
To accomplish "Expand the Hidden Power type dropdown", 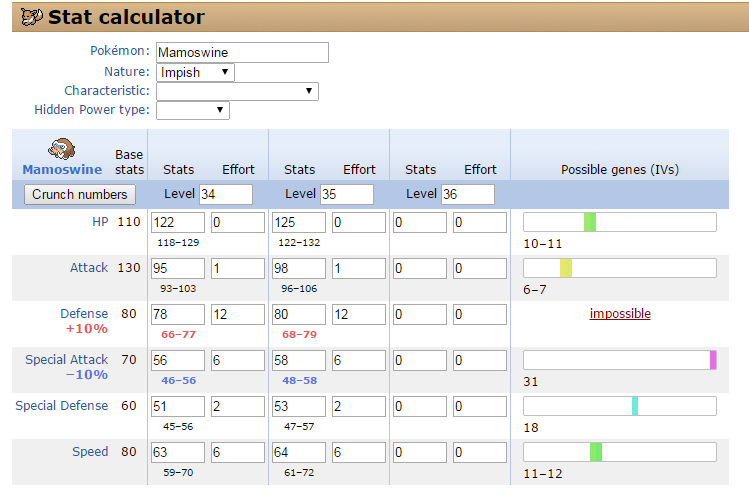I will pos(193,110).
